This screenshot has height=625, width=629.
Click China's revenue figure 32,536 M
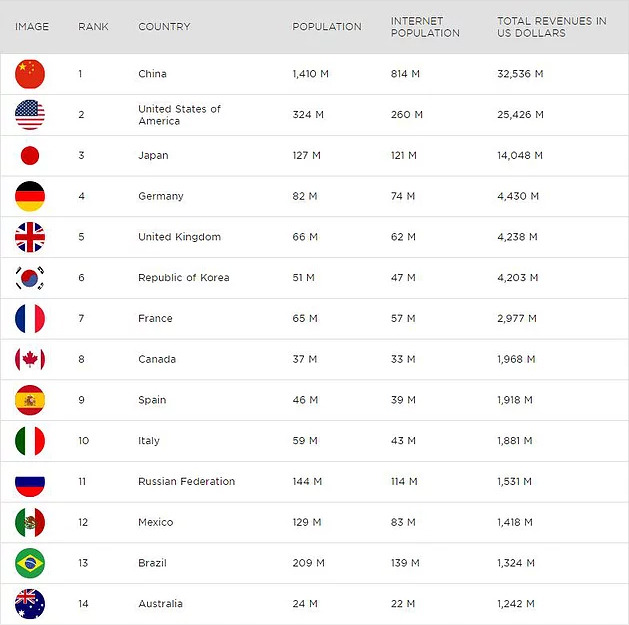click(x=520, y=74)
